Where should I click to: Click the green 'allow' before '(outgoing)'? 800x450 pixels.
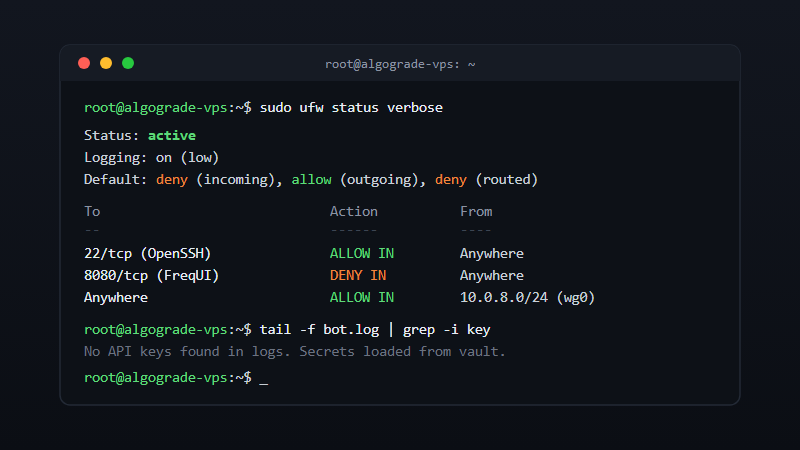[x=311, y=180]
